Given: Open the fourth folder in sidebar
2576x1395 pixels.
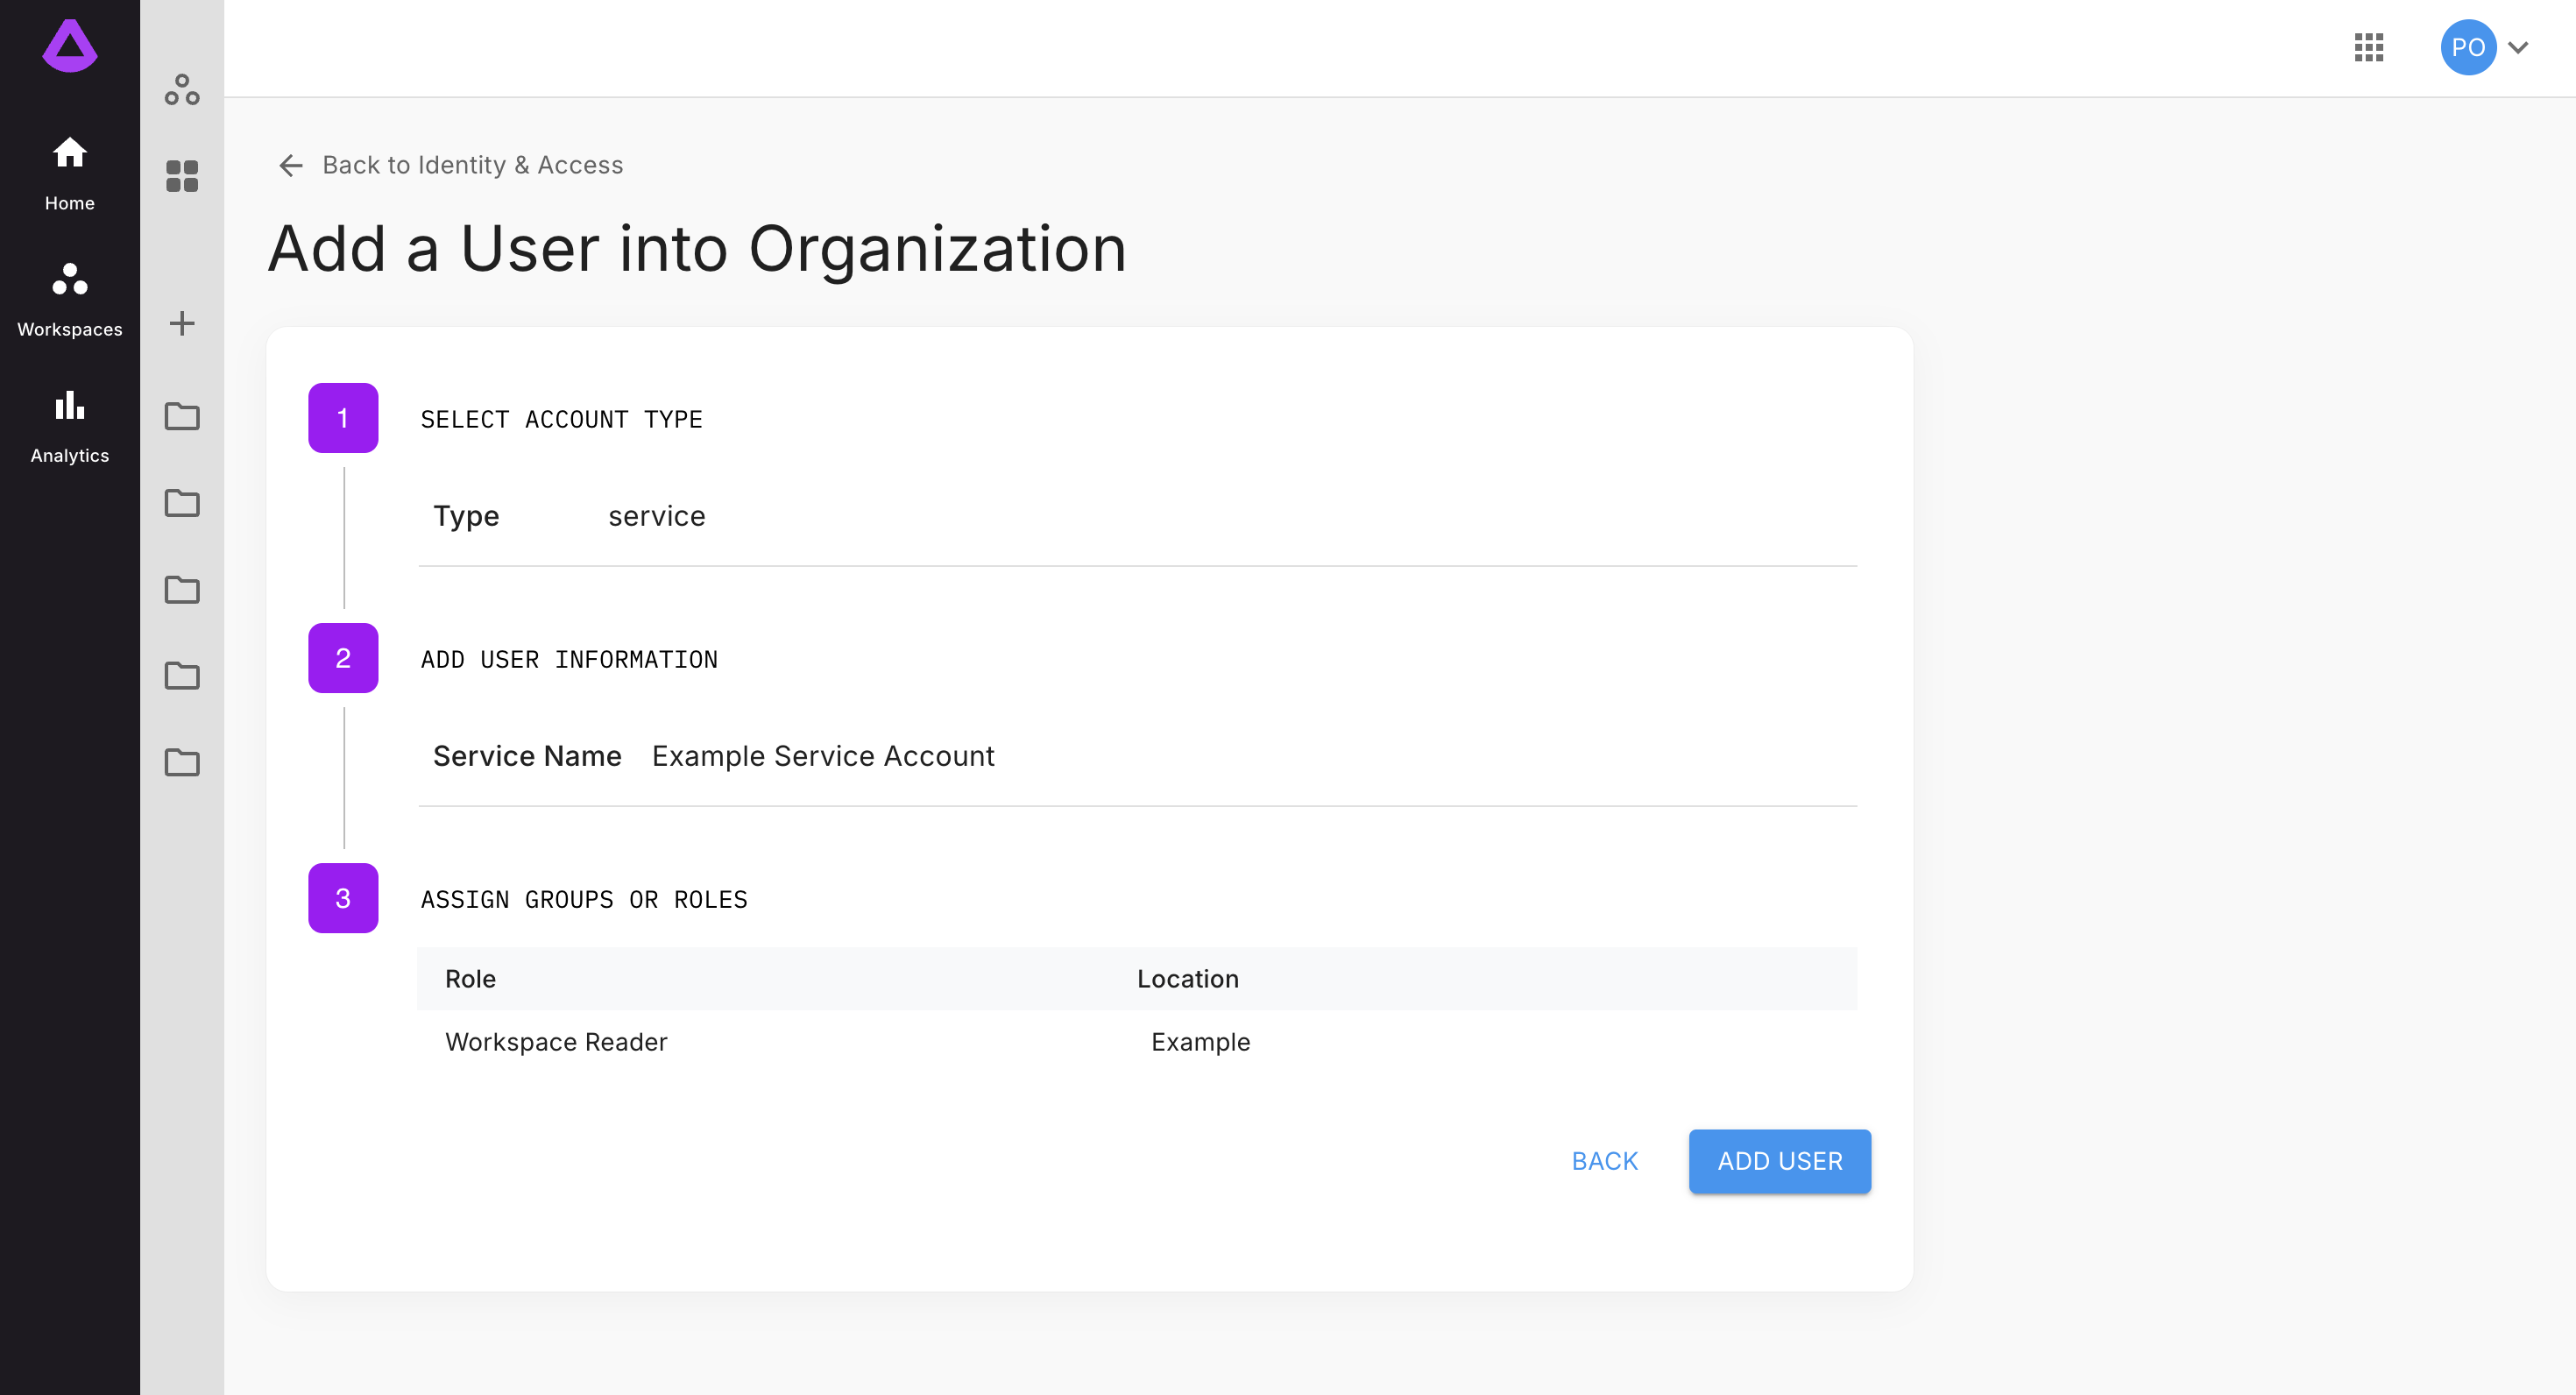Looking at the screenshot, I should [x=182, y=676].
